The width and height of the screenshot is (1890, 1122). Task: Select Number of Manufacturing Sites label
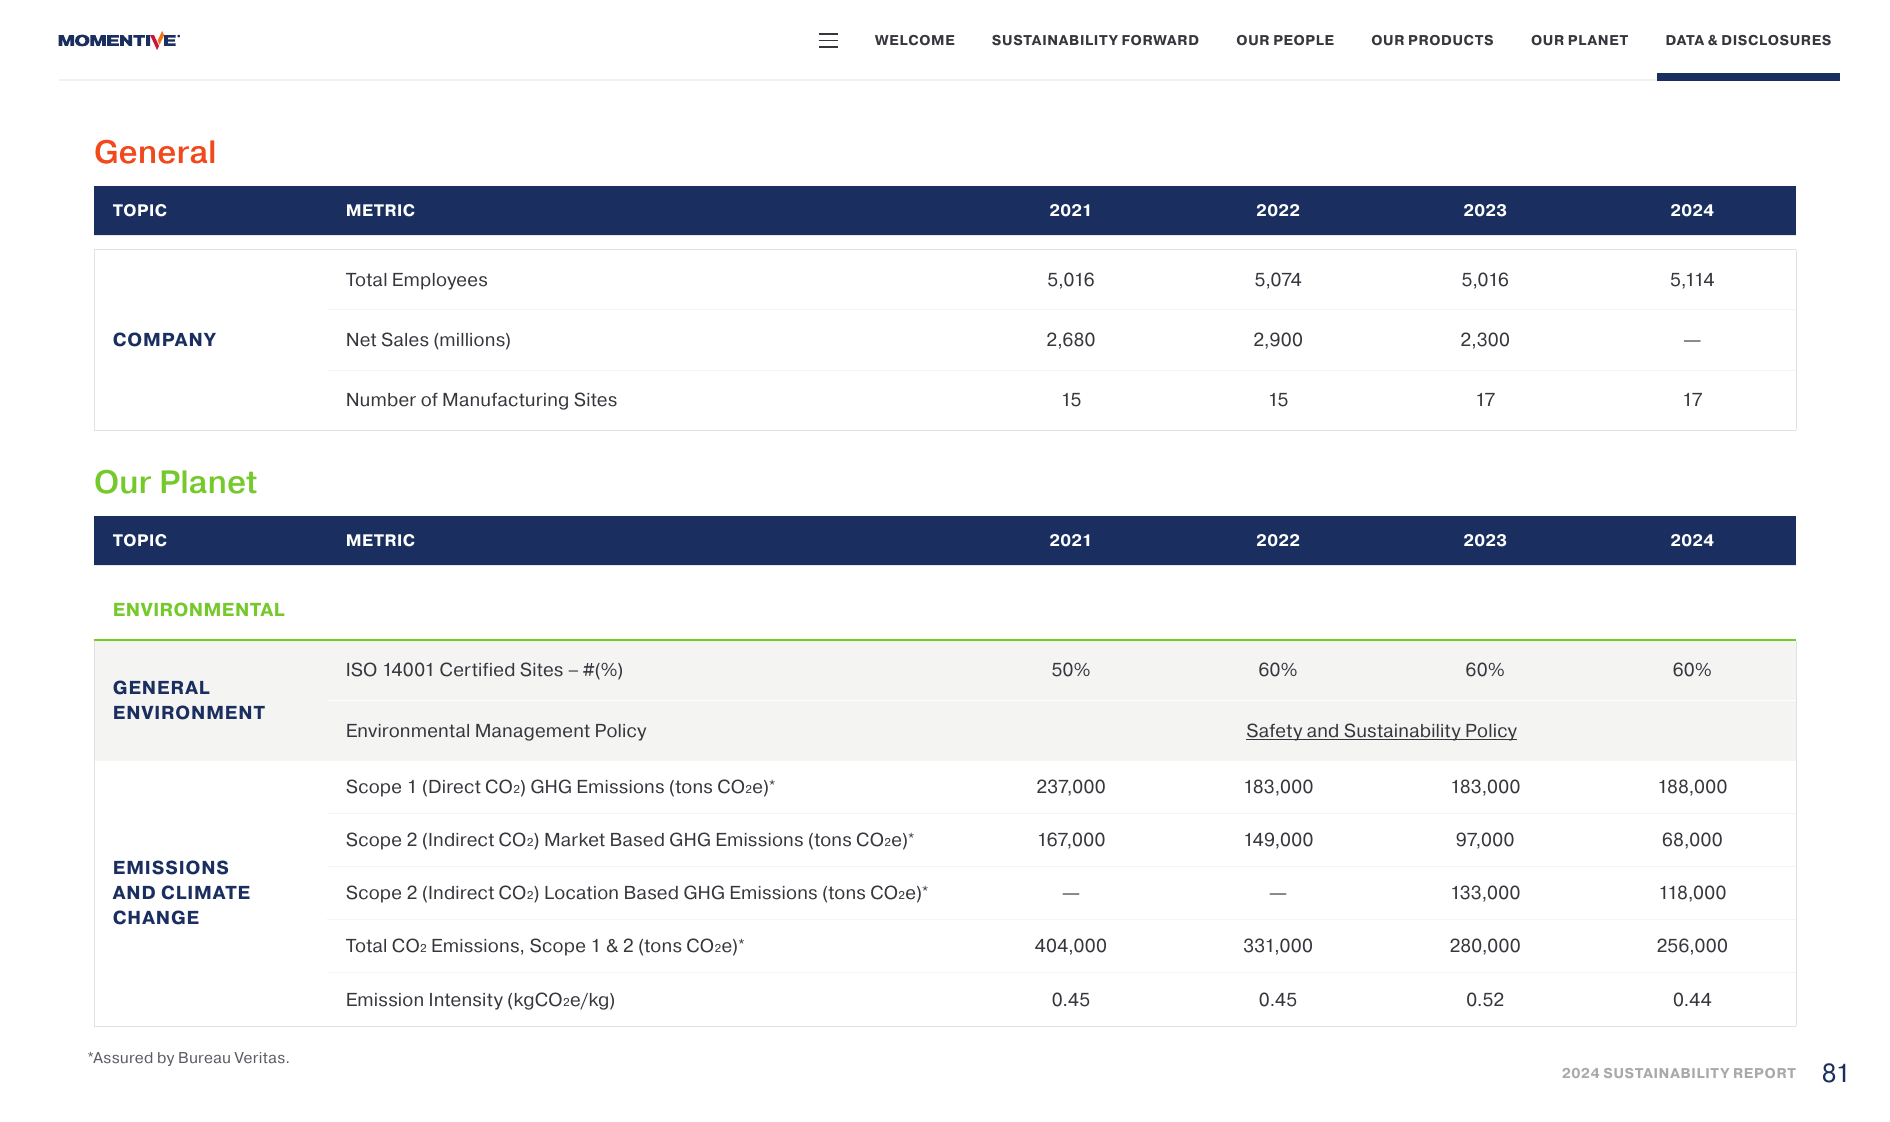(481, 400)
